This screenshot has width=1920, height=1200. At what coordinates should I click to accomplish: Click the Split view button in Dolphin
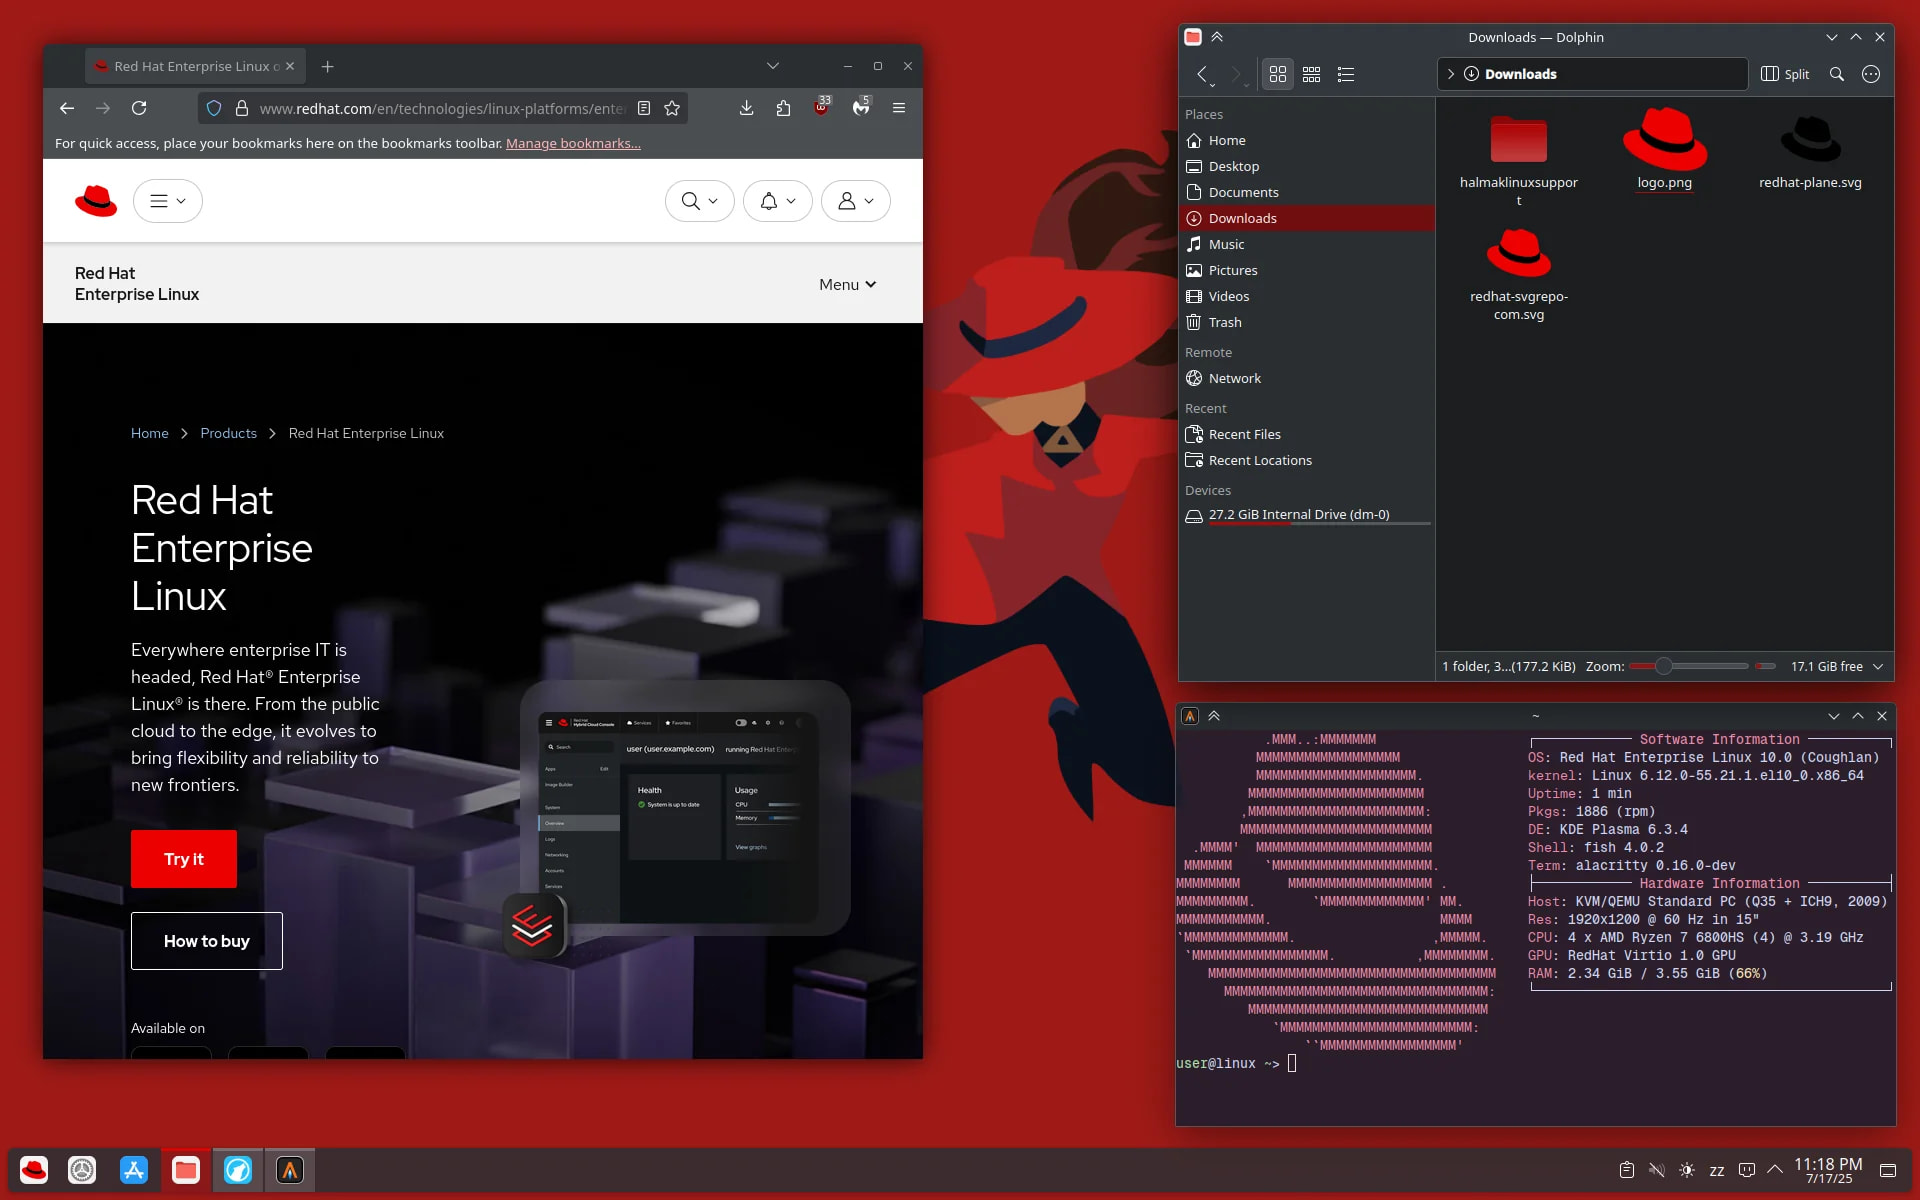(1785, 74)
